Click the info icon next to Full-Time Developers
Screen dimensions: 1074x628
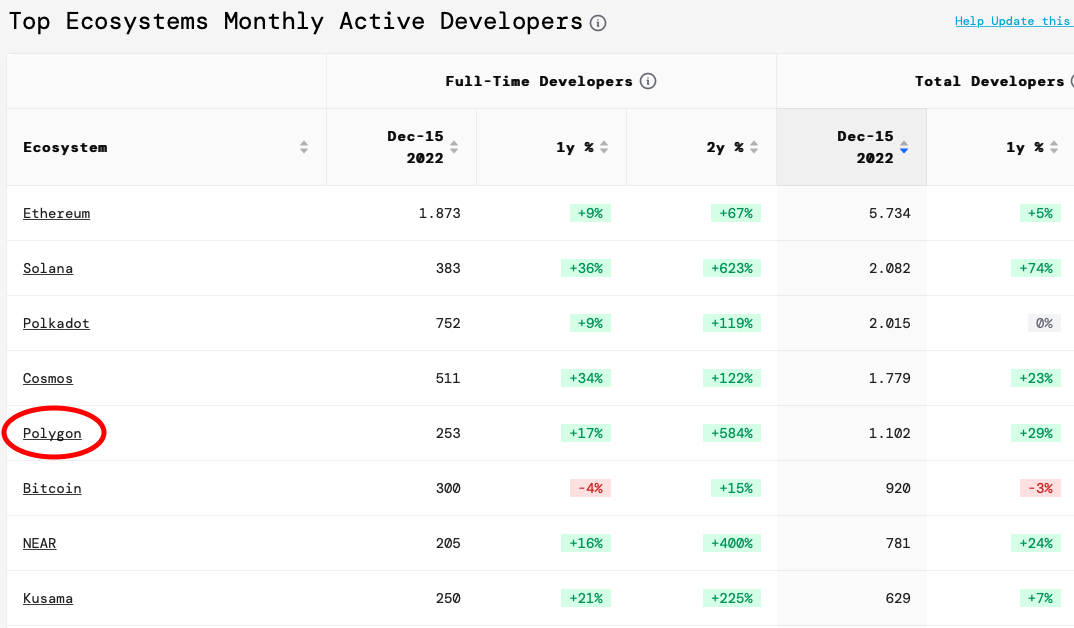click(648, 81)
